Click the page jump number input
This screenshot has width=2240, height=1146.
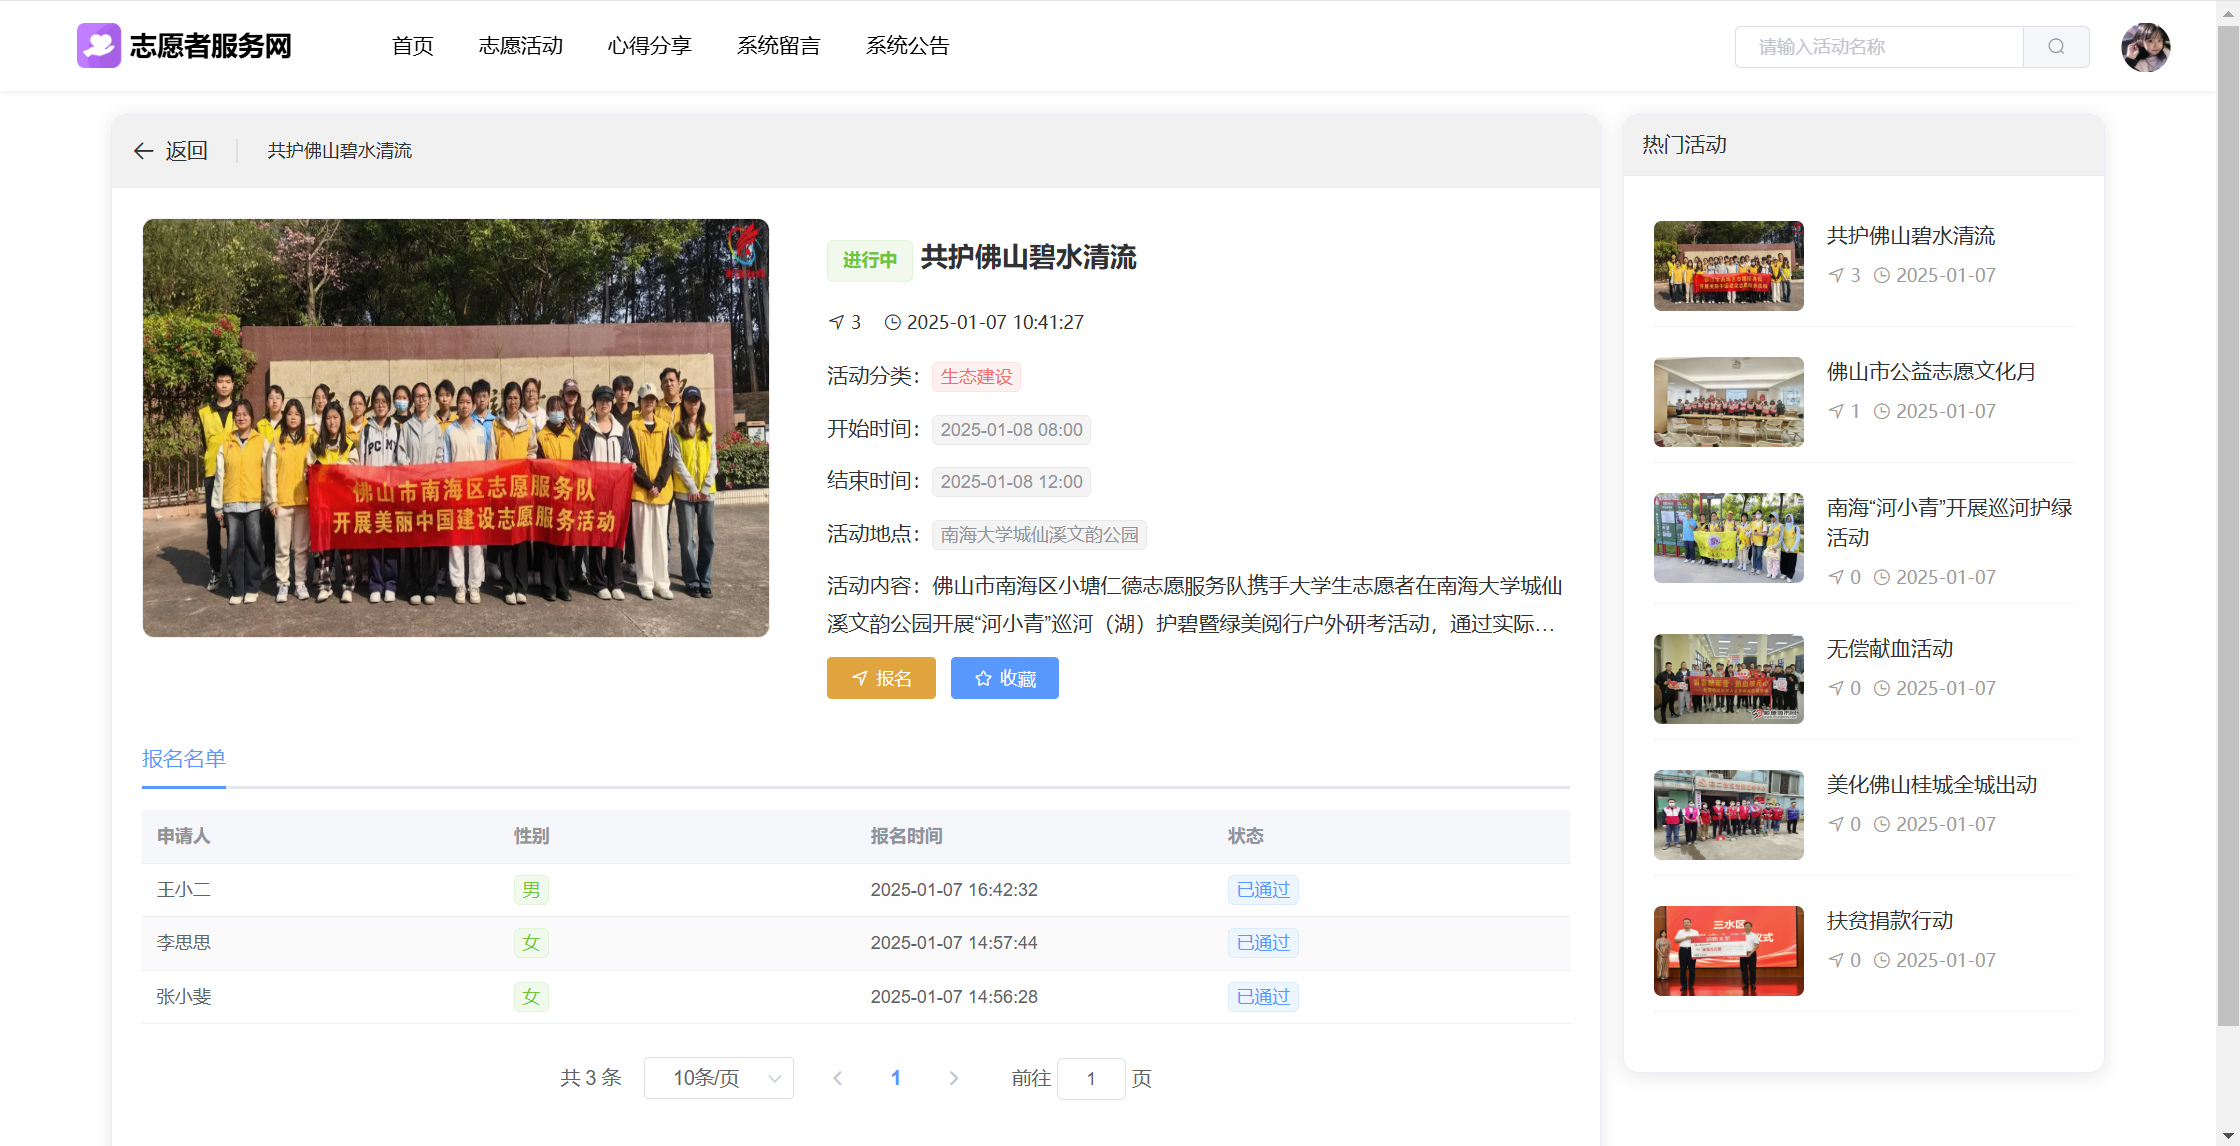(1090, 1078)
